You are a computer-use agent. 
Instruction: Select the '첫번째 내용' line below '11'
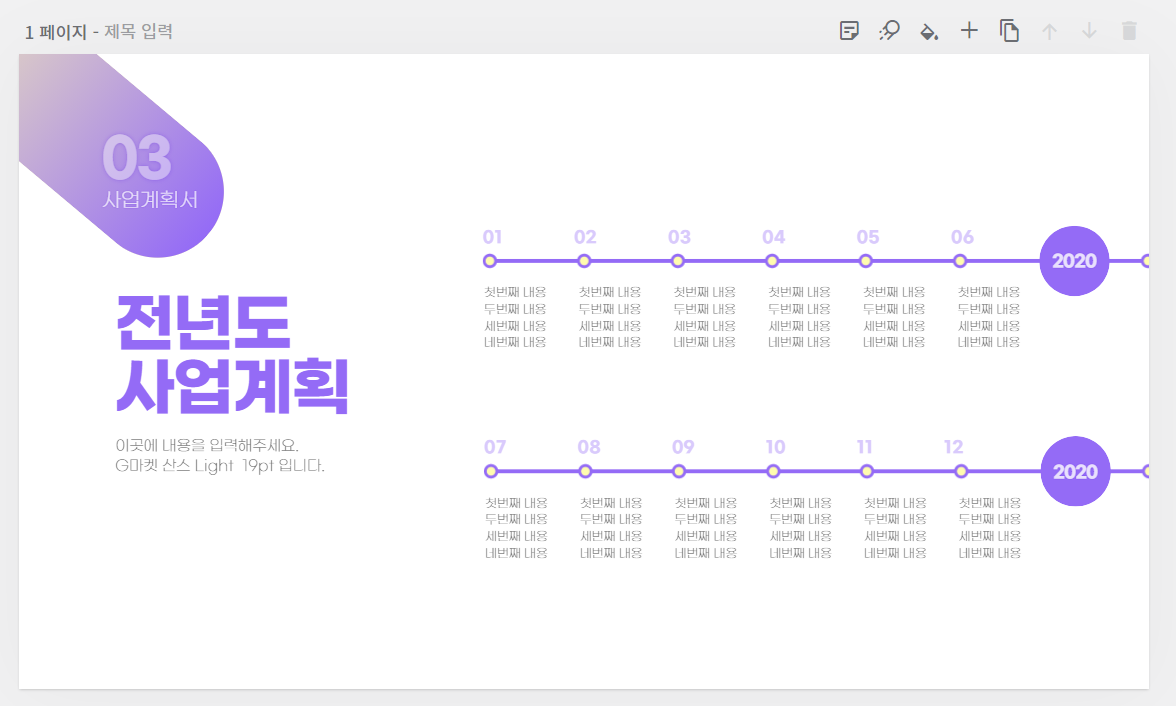(x=895, y=503)
